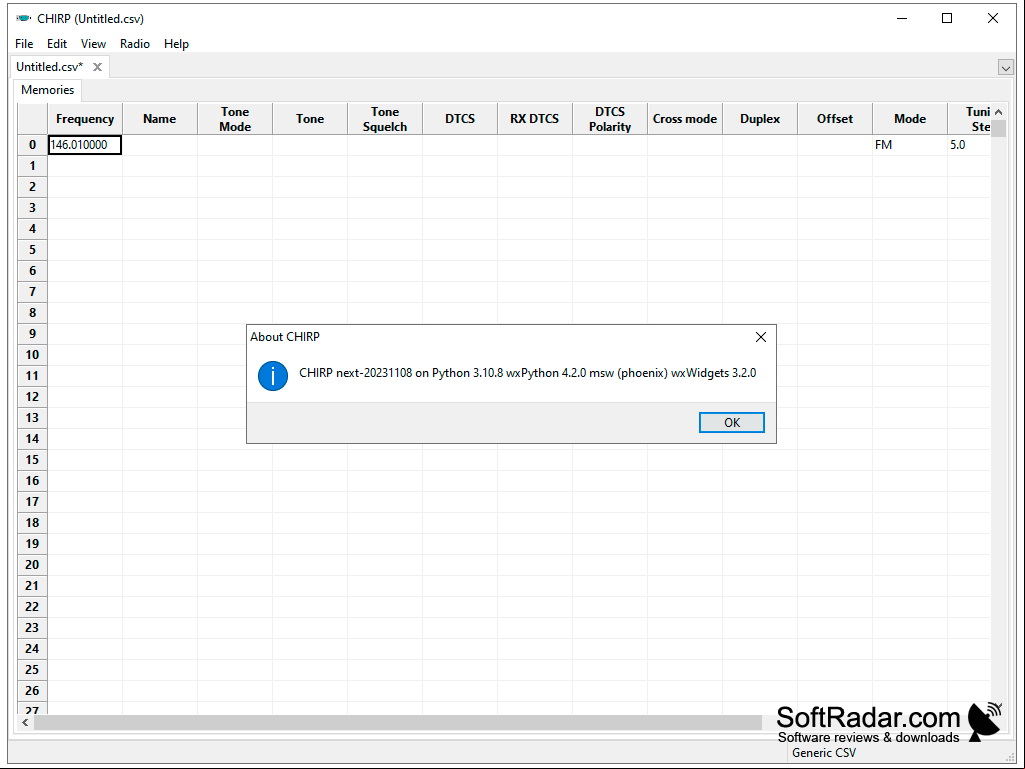The image size is (1025, 769).
Task: Select row header 1
Action: point(33,166)
